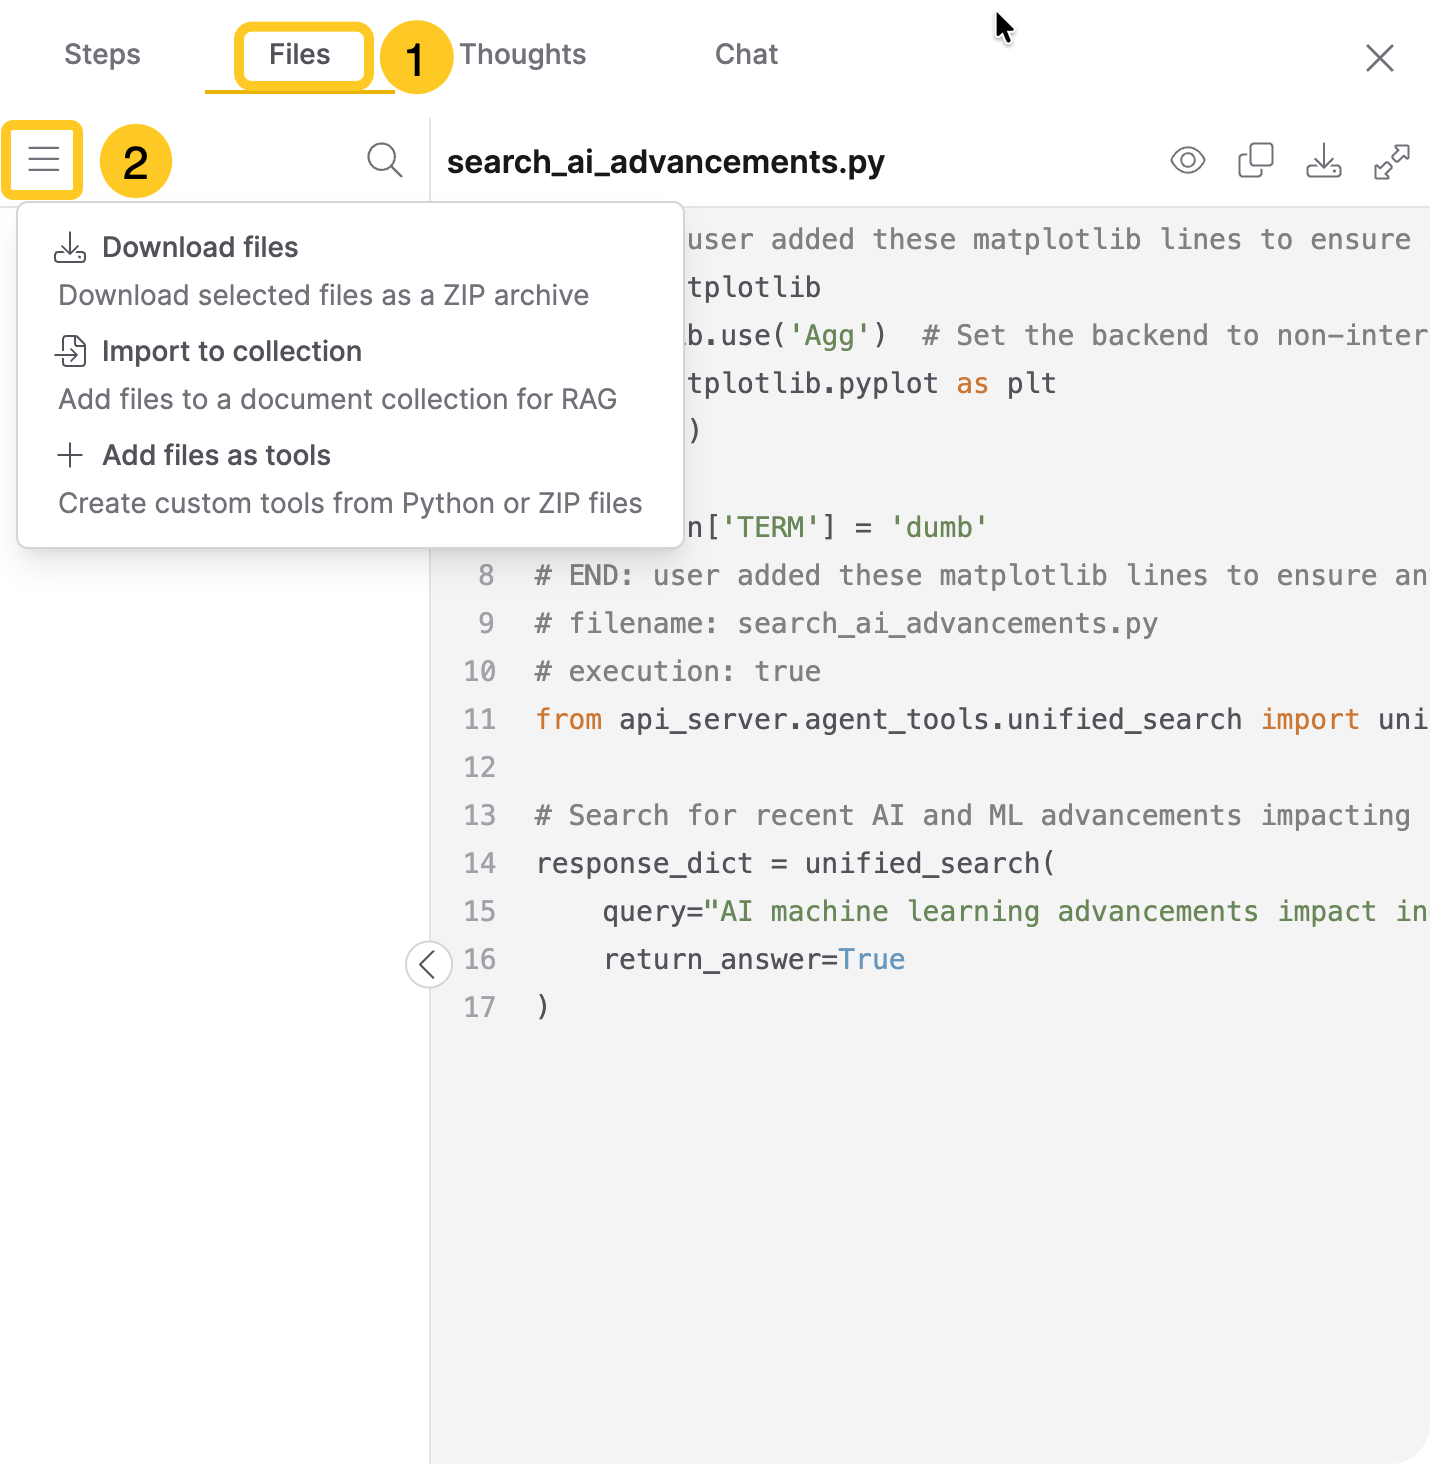Collapse the file sidebar with chevron
1430x1464 pixels.
pos(428,964)
